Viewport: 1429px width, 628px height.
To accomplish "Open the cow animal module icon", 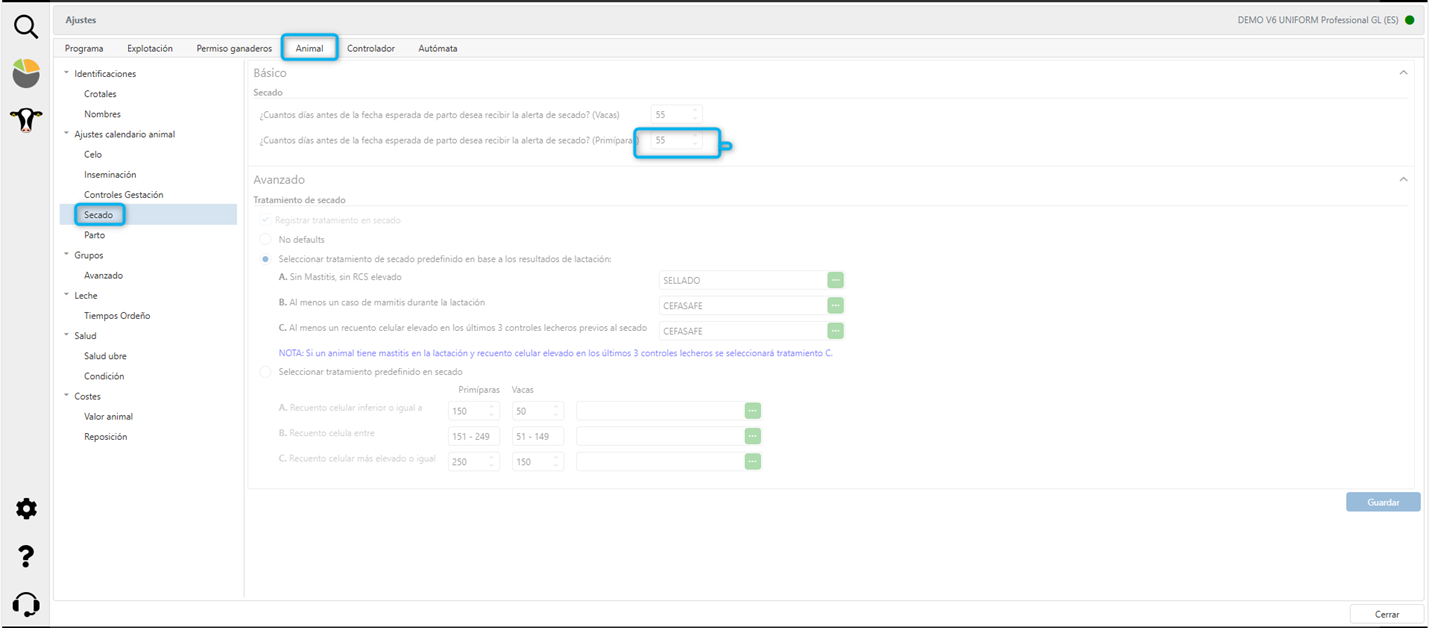I will [x=26, y=121].
